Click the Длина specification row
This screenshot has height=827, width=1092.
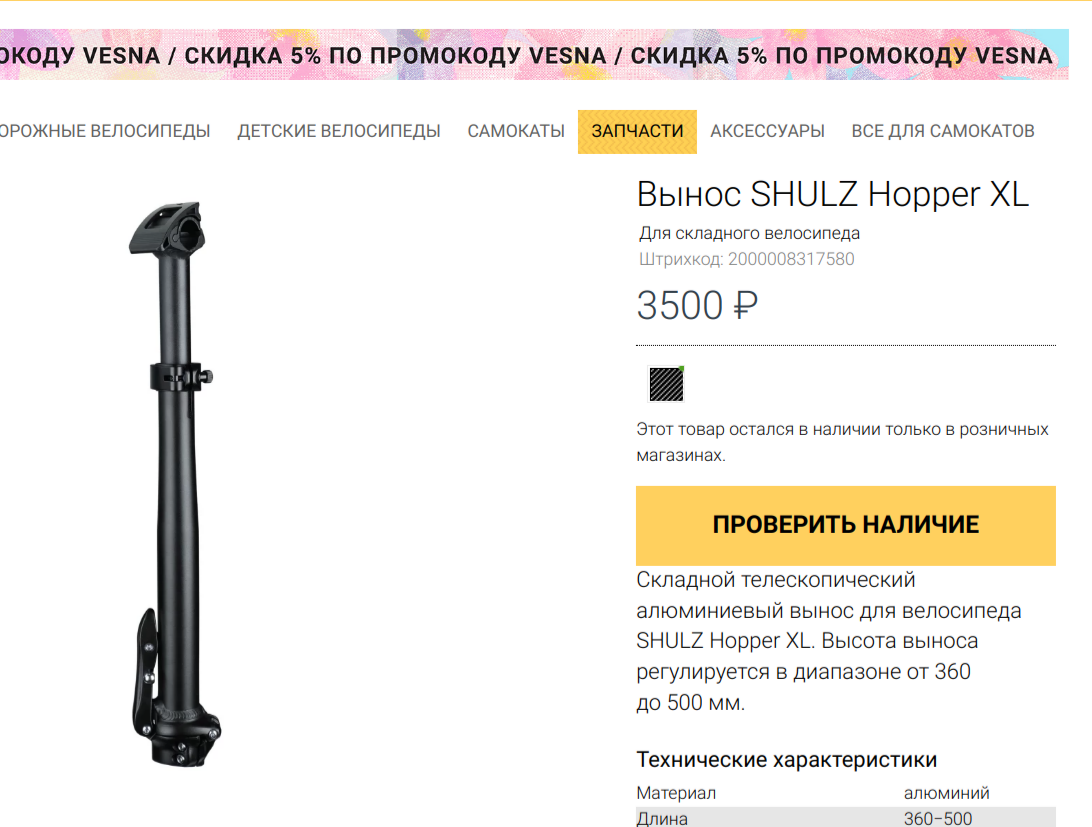click(845, 818)
